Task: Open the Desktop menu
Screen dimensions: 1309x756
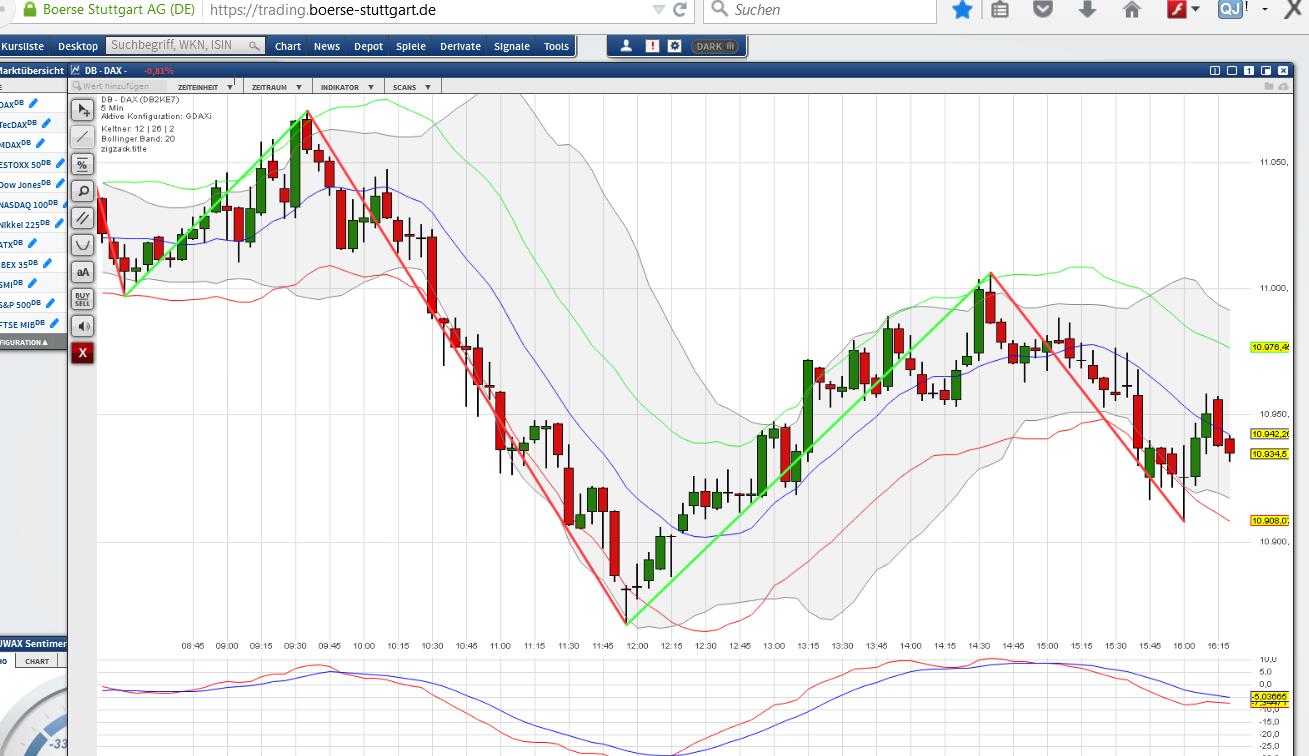Action: (78, 46)
